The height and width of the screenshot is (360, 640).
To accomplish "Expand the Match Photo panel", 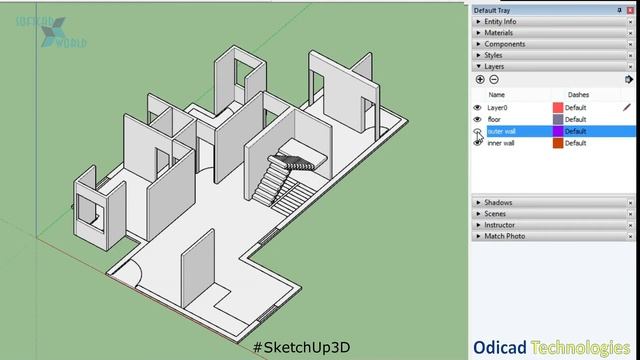I will tap(478, 236).
